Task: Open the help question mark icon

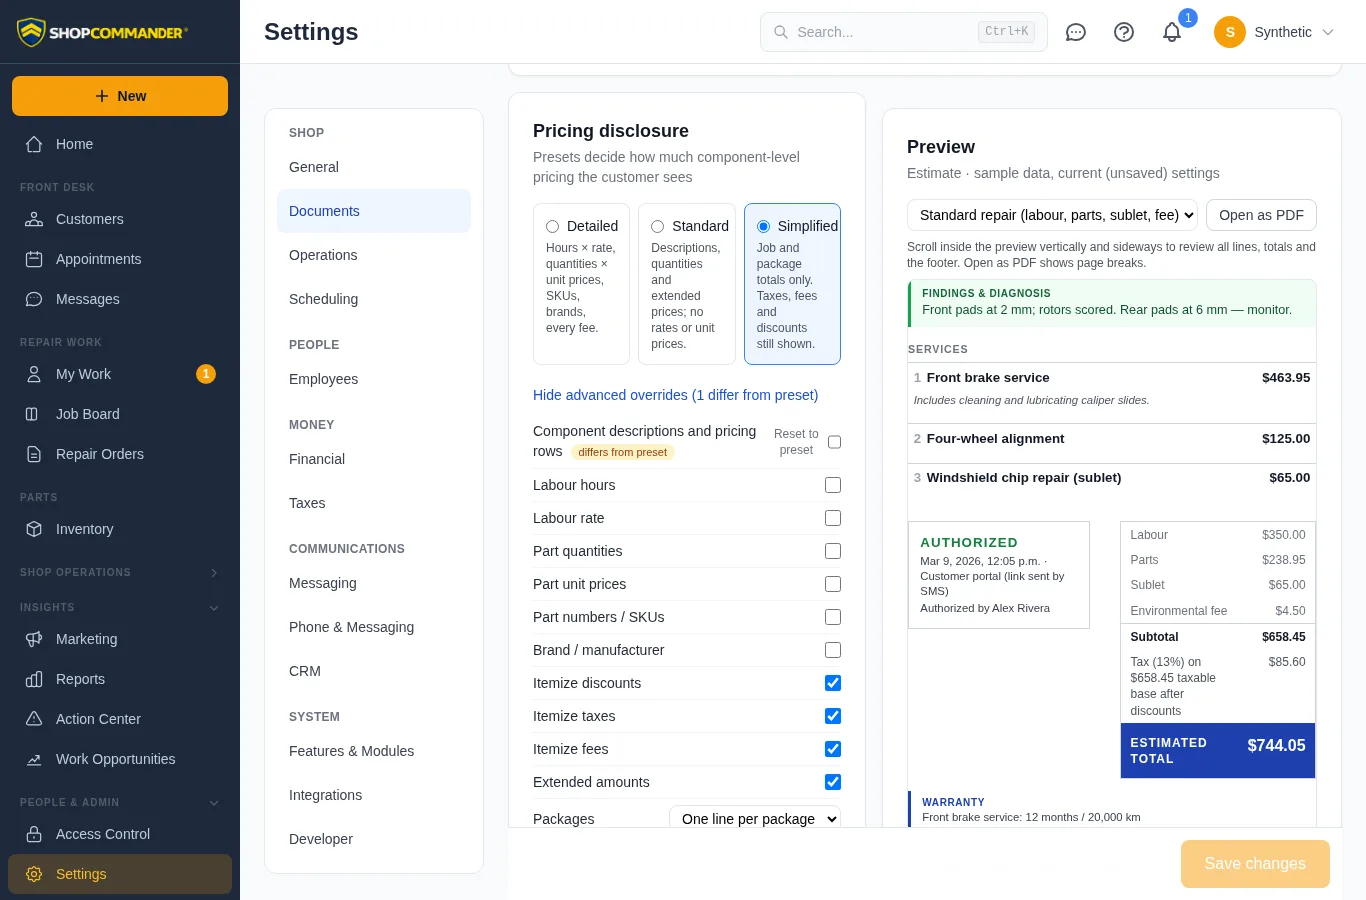Action: click(1124, 32)
